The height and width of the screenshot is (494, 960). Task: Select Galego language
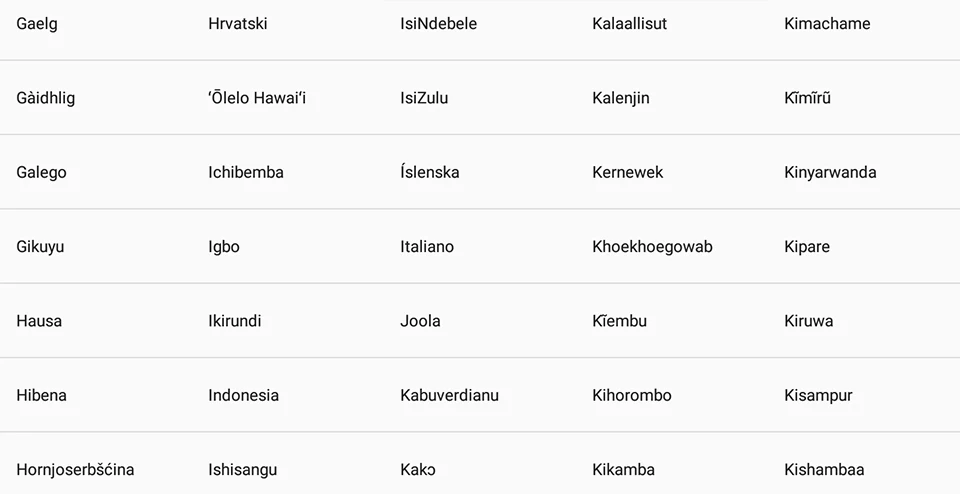pyautogui.click(x=42, y=173)
